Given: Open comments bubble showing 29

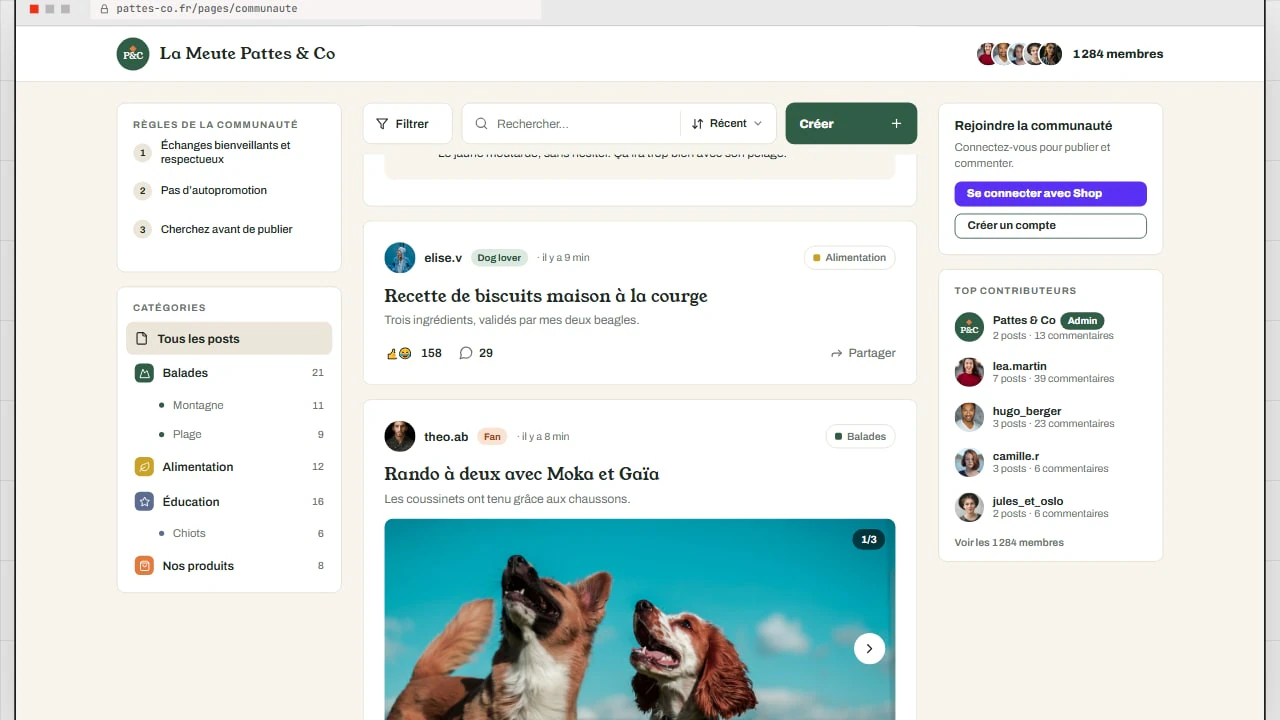Looking at the screenshot, I should tap(476, 353).
